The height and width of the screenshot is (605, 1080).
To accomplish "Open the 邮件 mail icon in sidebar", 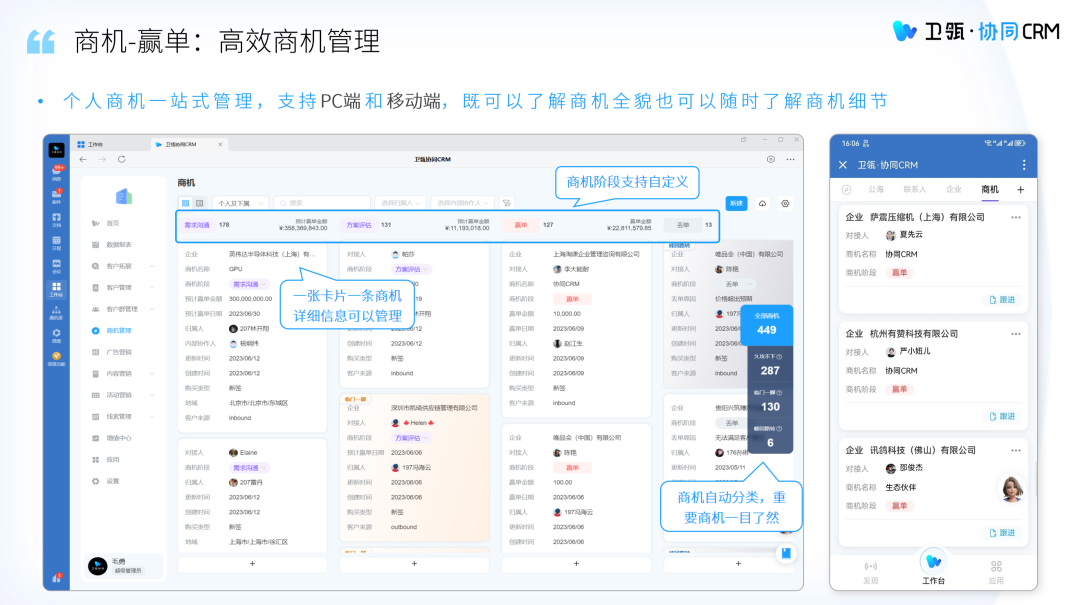I will pyautogui.click(x=57, y=195).
